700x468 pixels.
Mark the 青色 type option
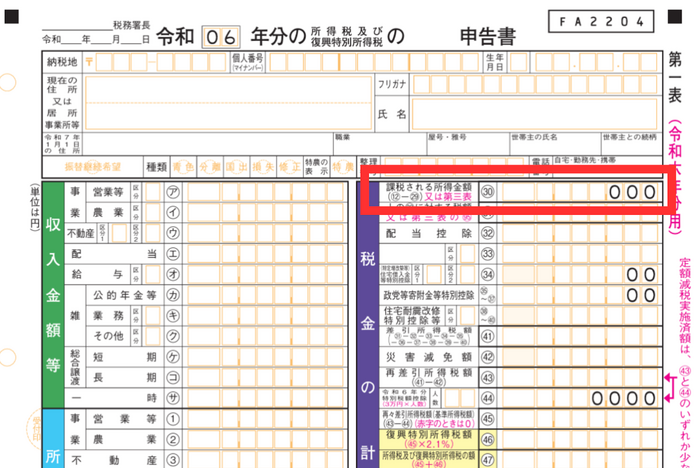[183, 167]
